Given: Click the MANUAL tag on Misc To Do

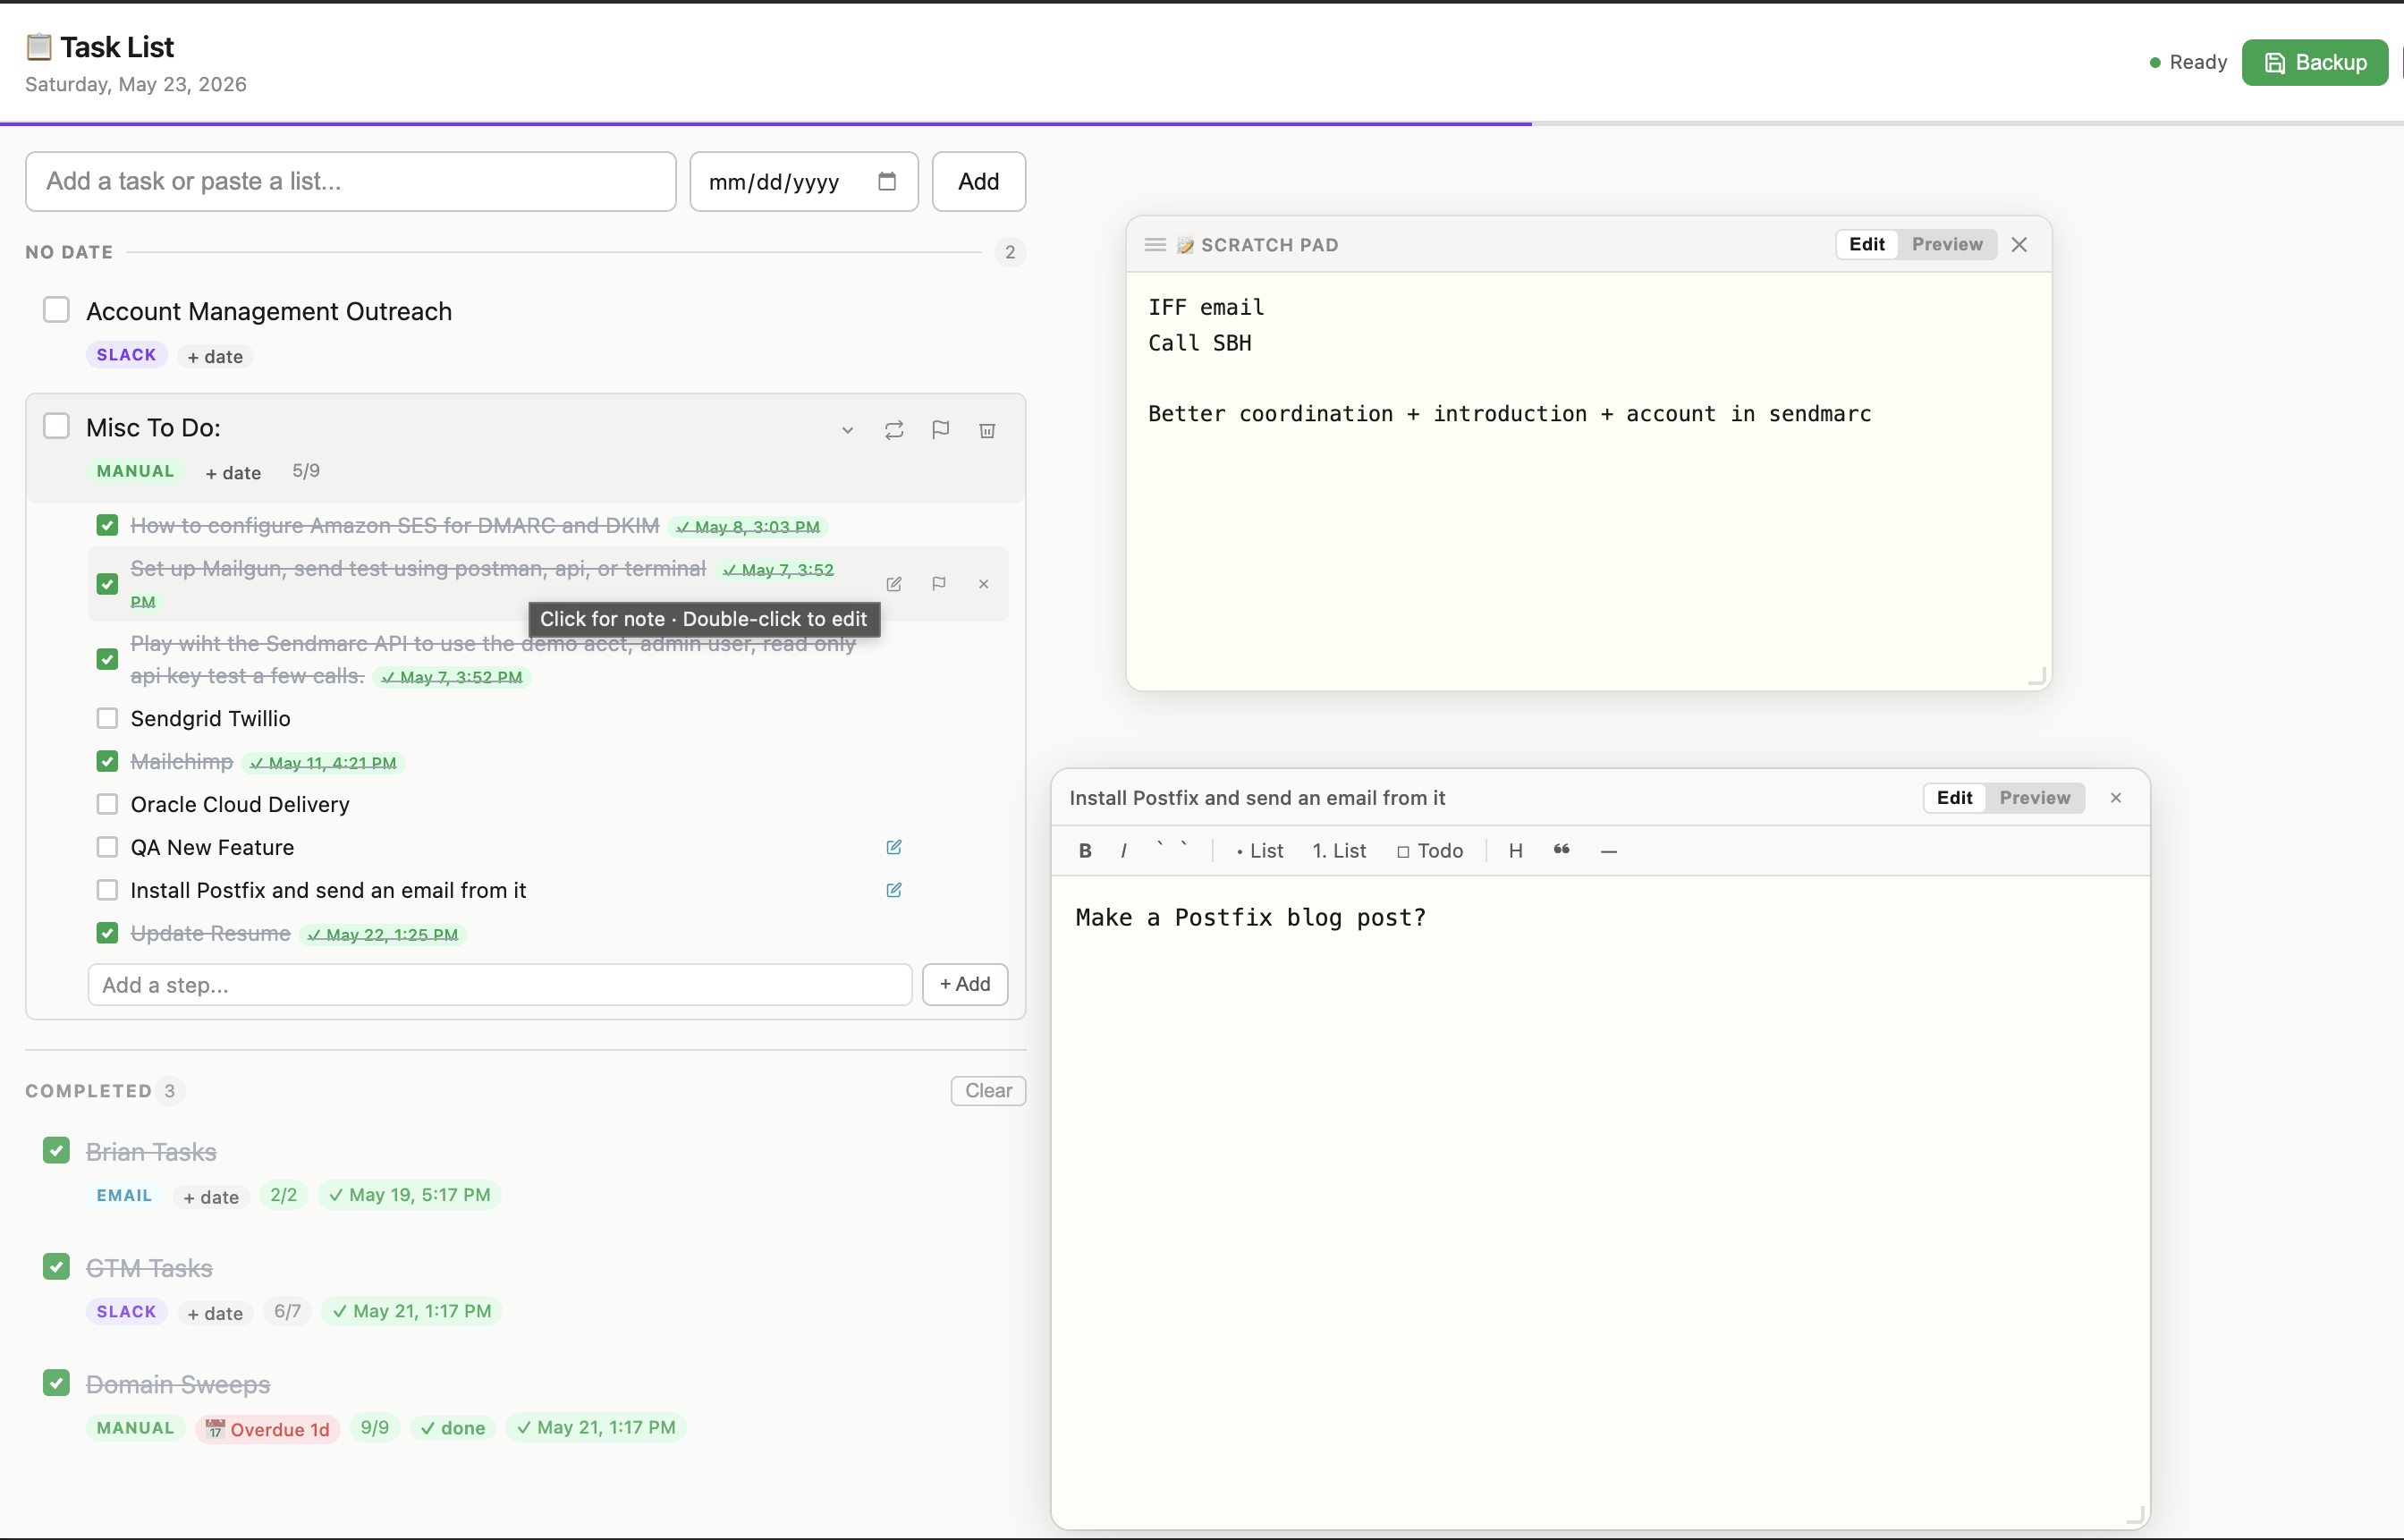Looking at the screenshot, I should point(135,471).
